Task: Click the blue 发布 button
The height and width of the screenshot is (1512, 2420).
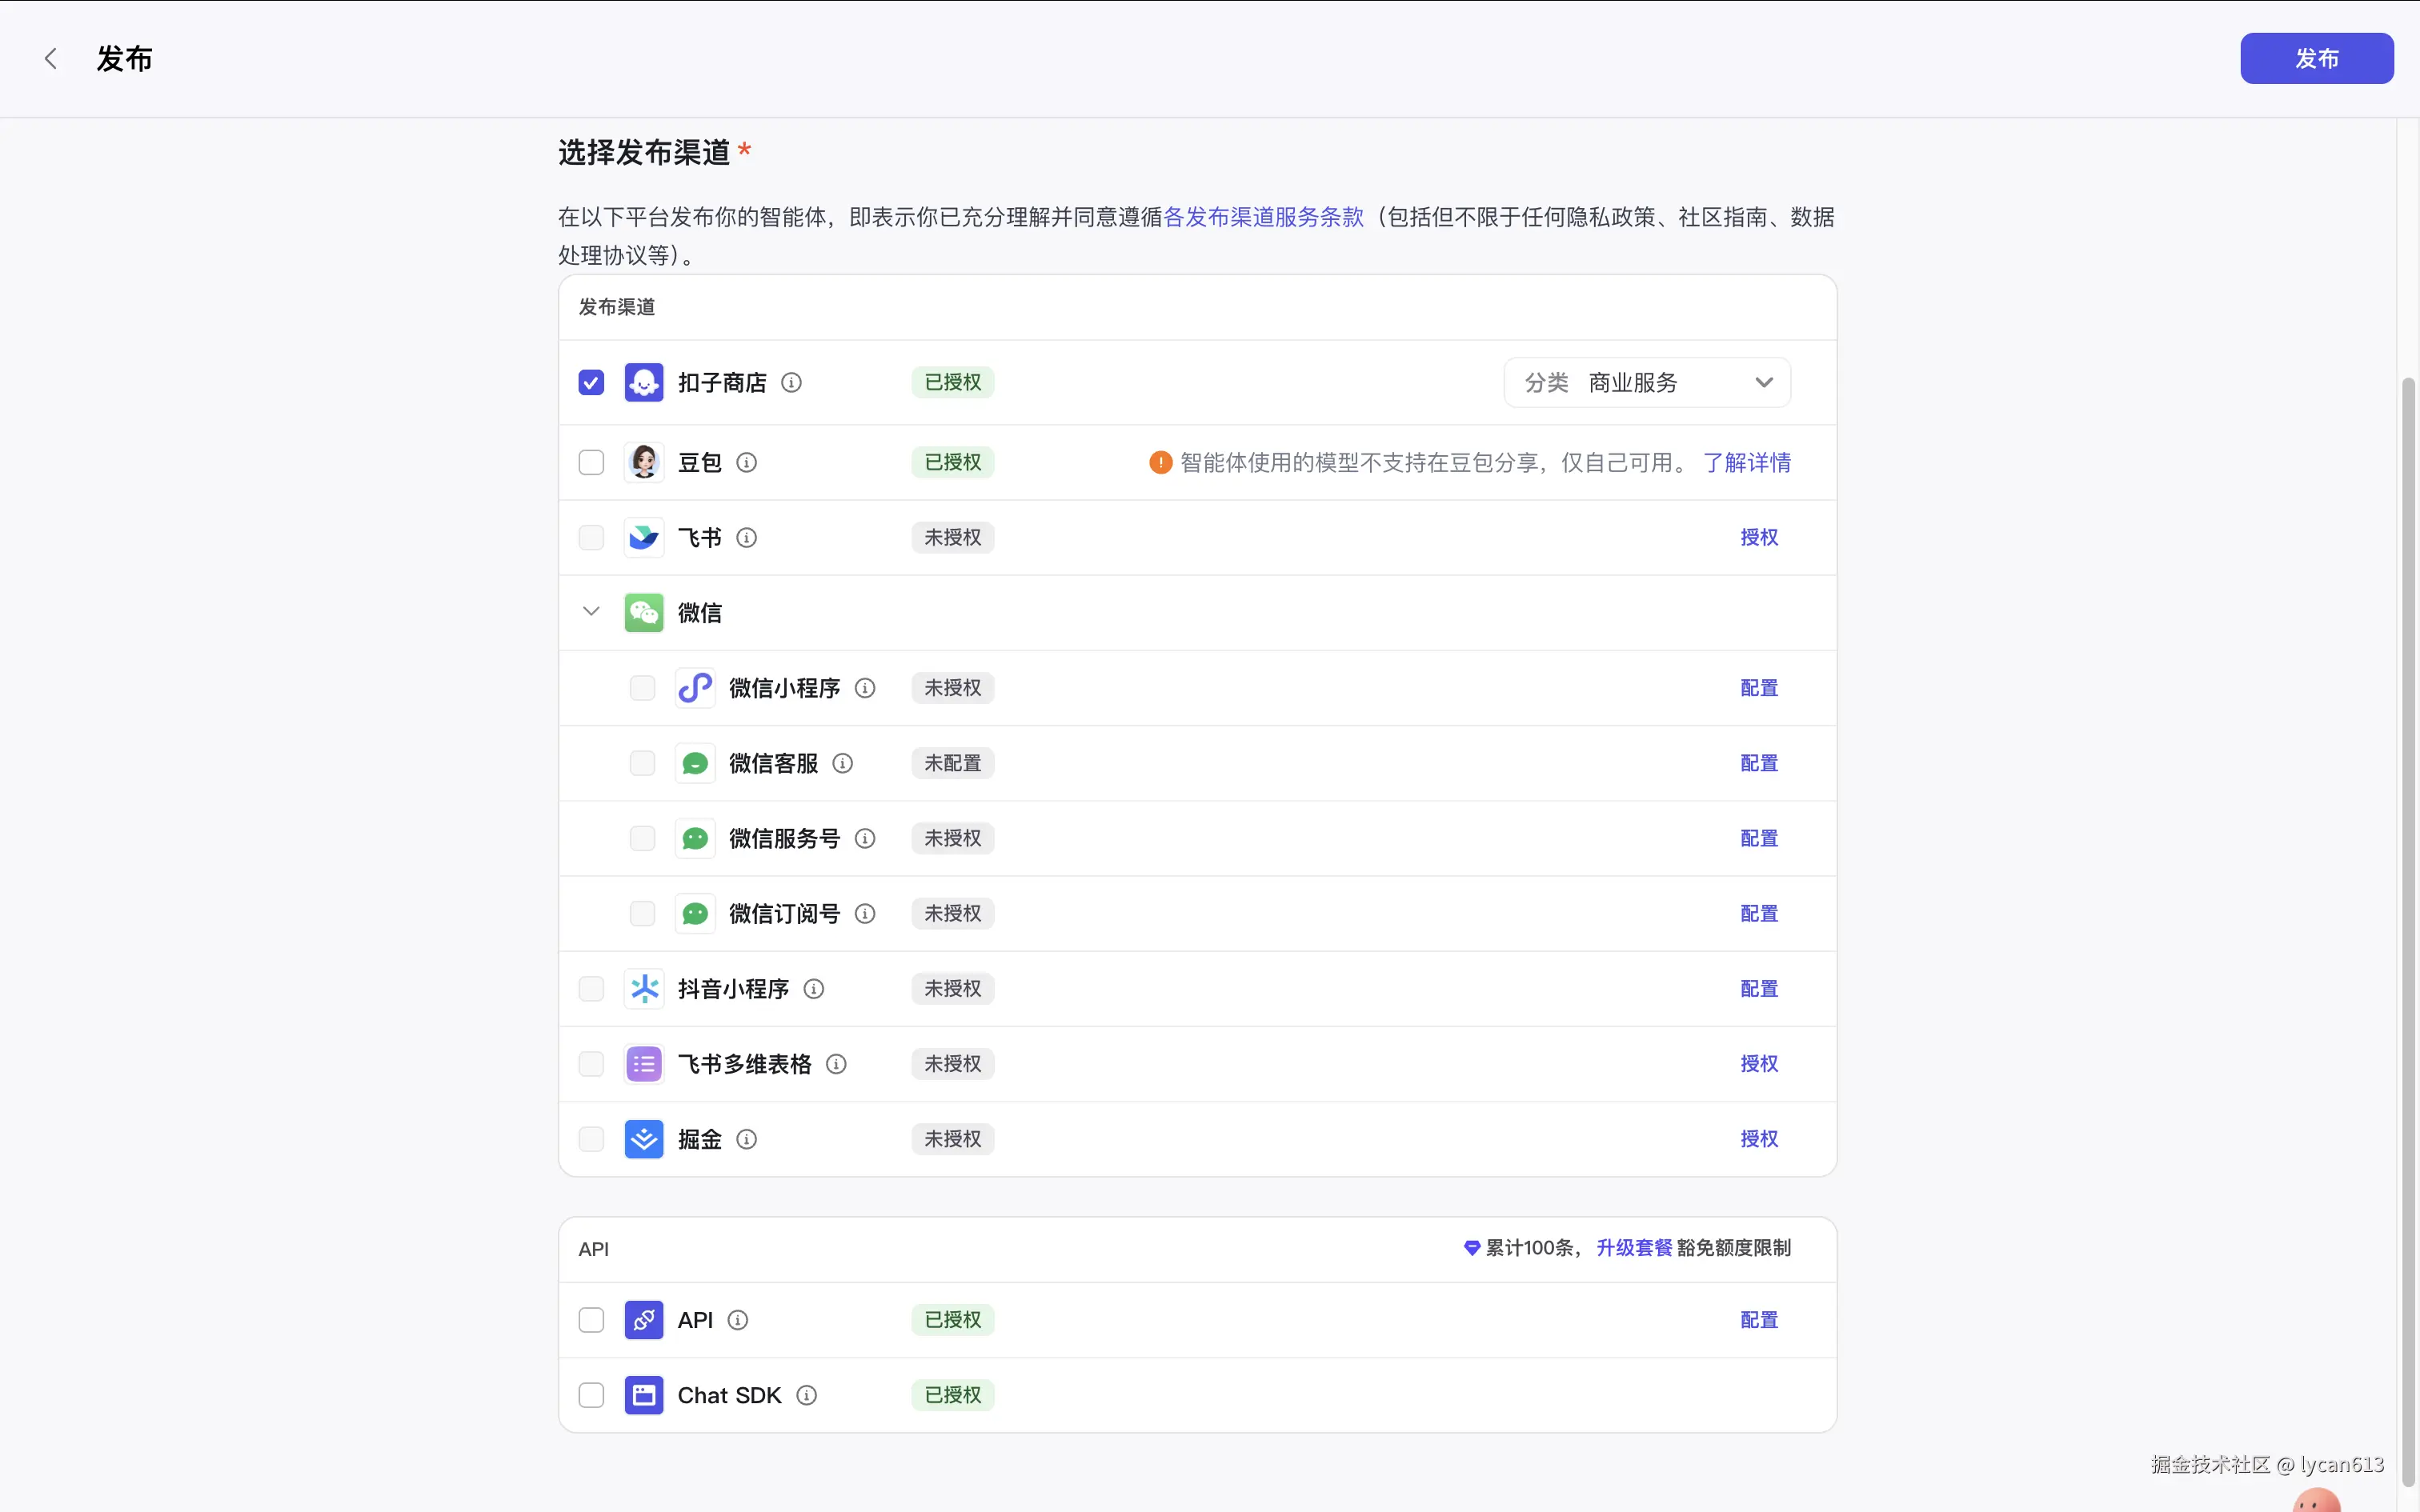Action: coord(2315,59)
